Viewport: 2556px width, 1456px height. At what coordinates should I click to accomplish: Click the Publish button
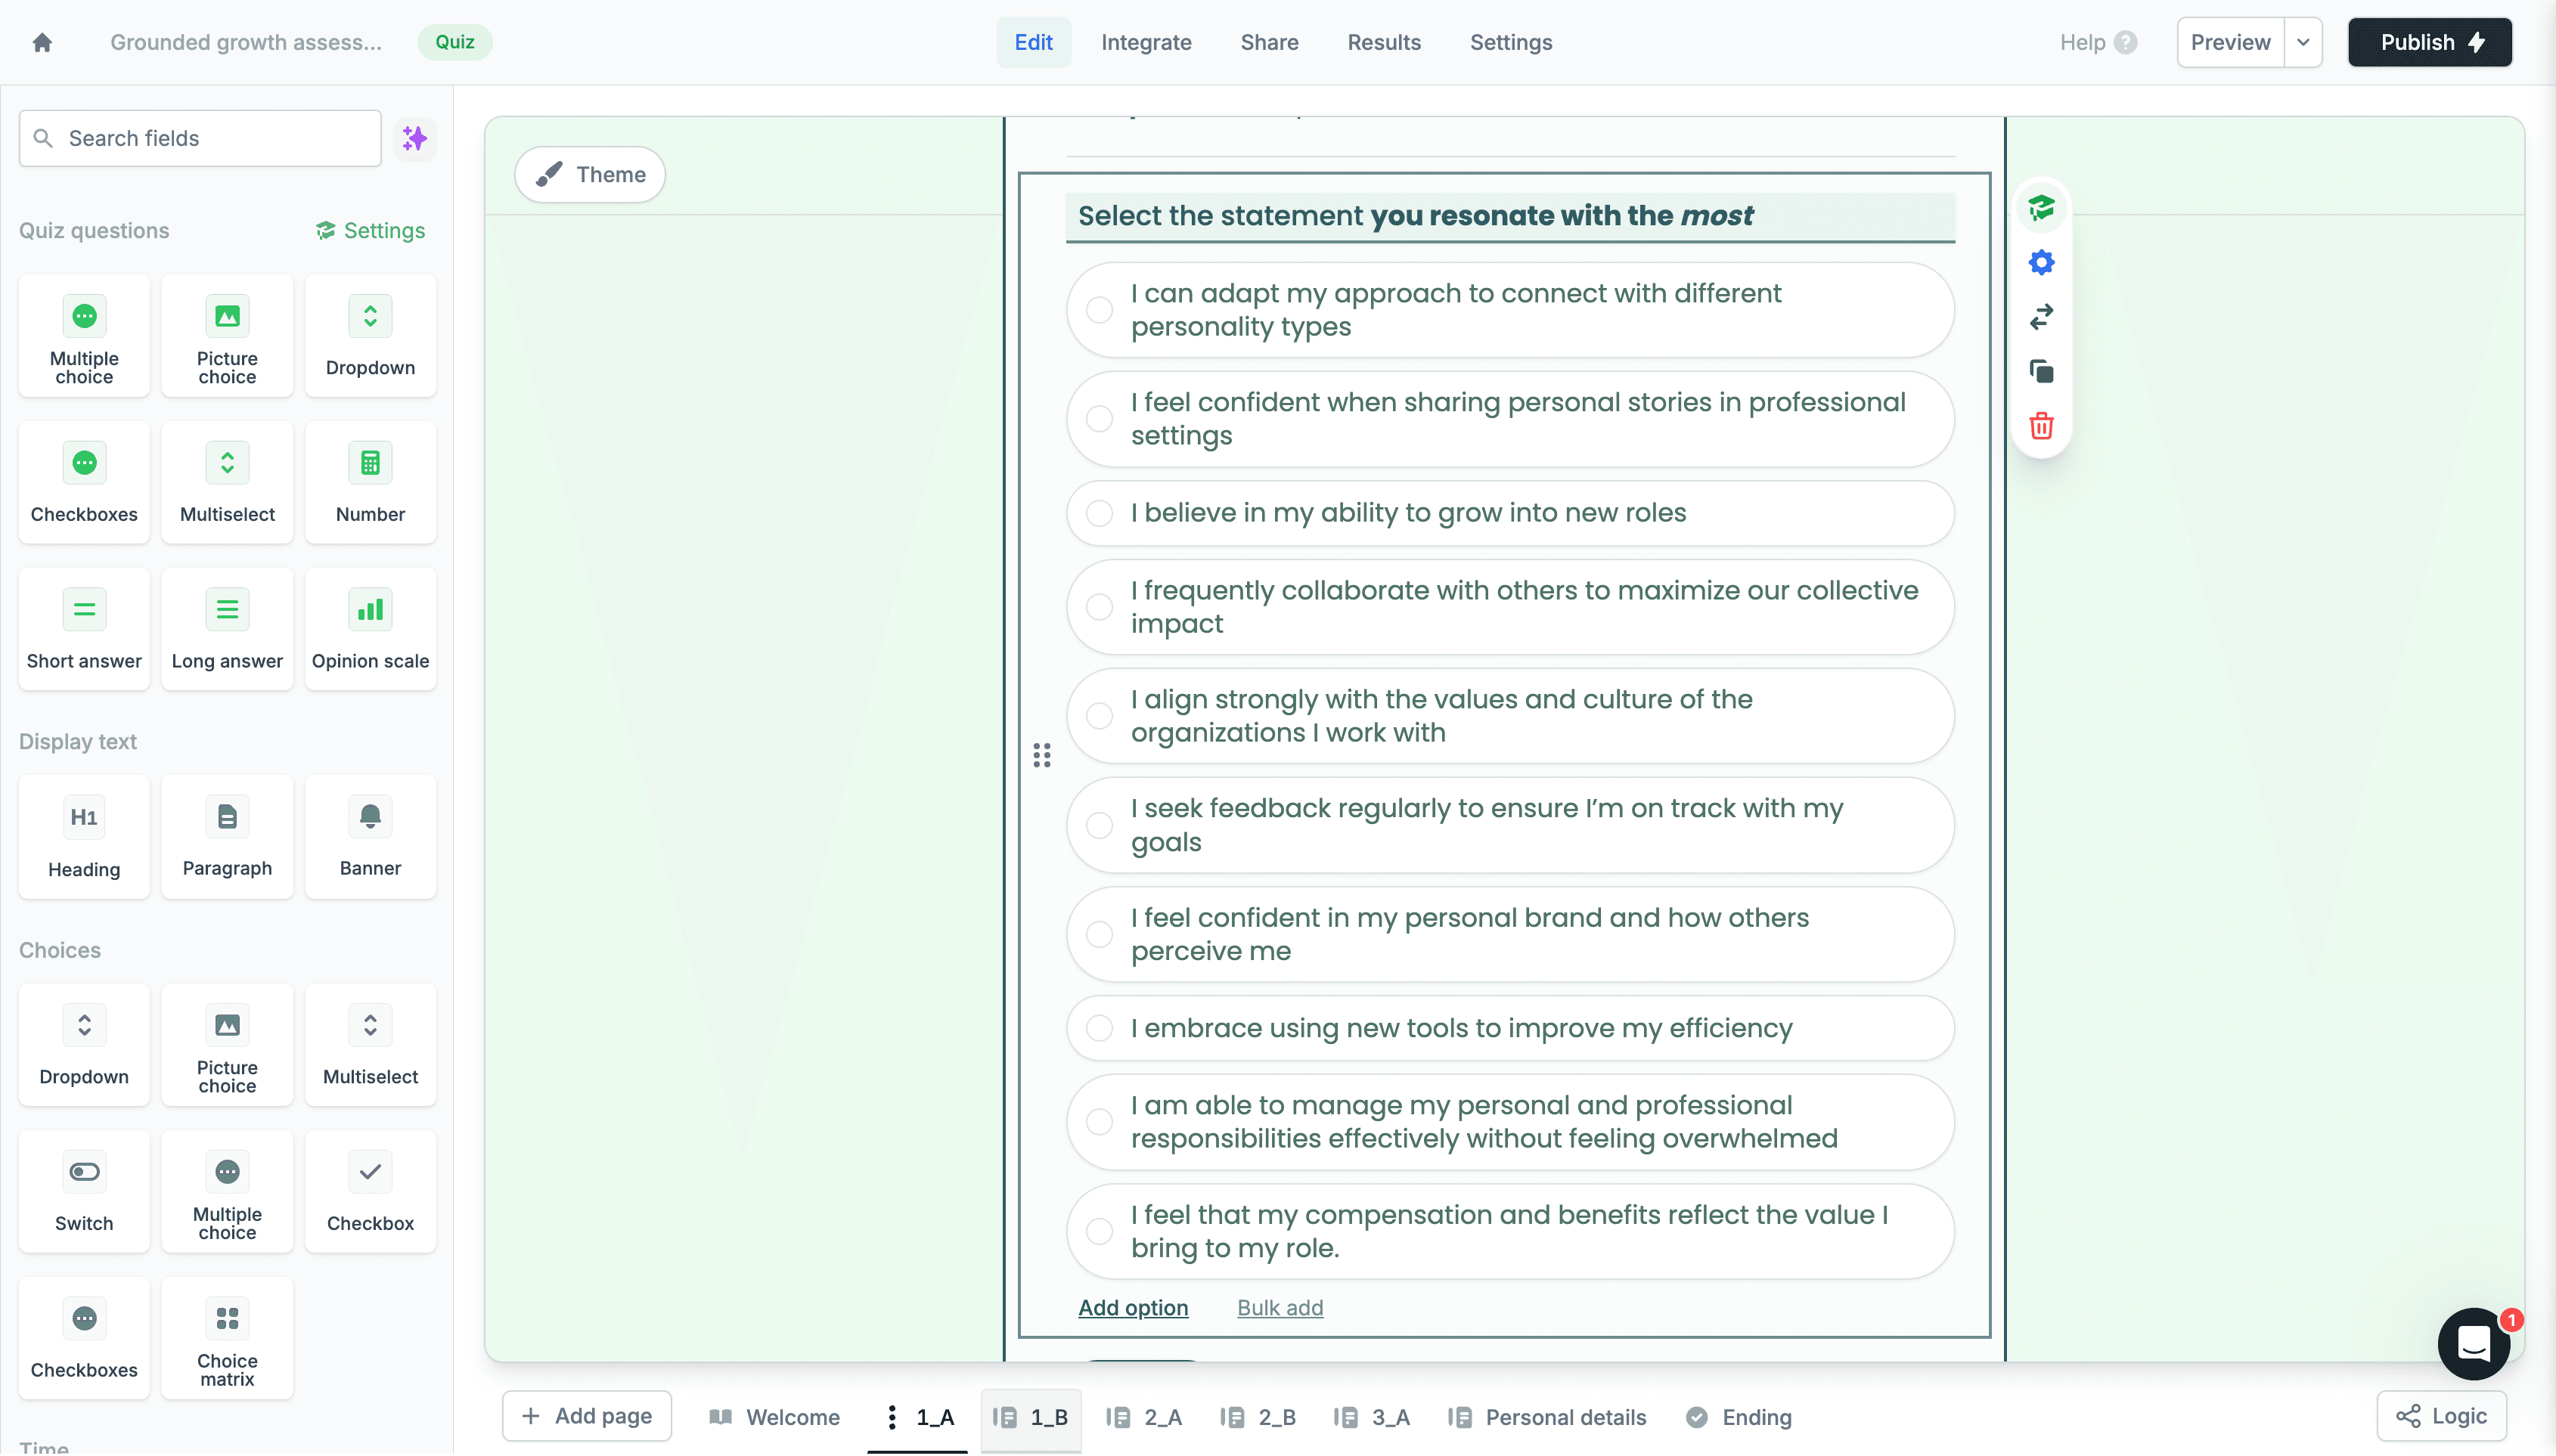(2429, 42)
